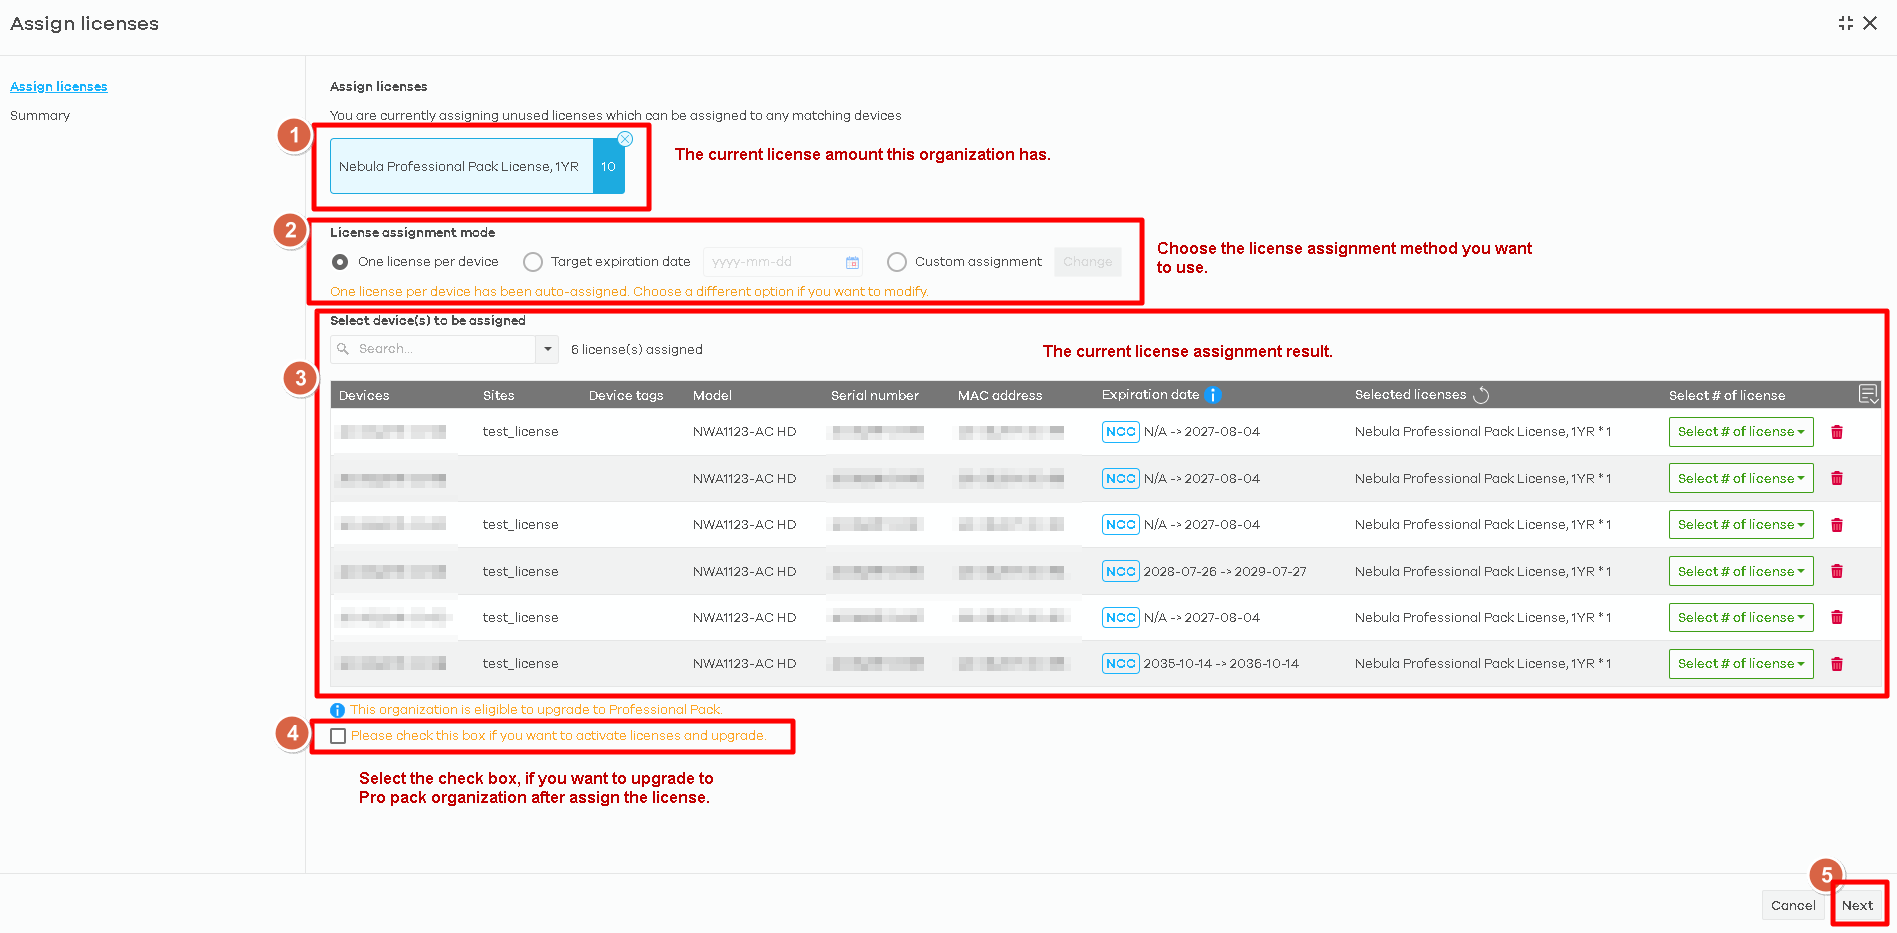Click the Expiration date column header
Image resolution: width=1897 pixels, height=933 pixels.
click(1150, 395)
